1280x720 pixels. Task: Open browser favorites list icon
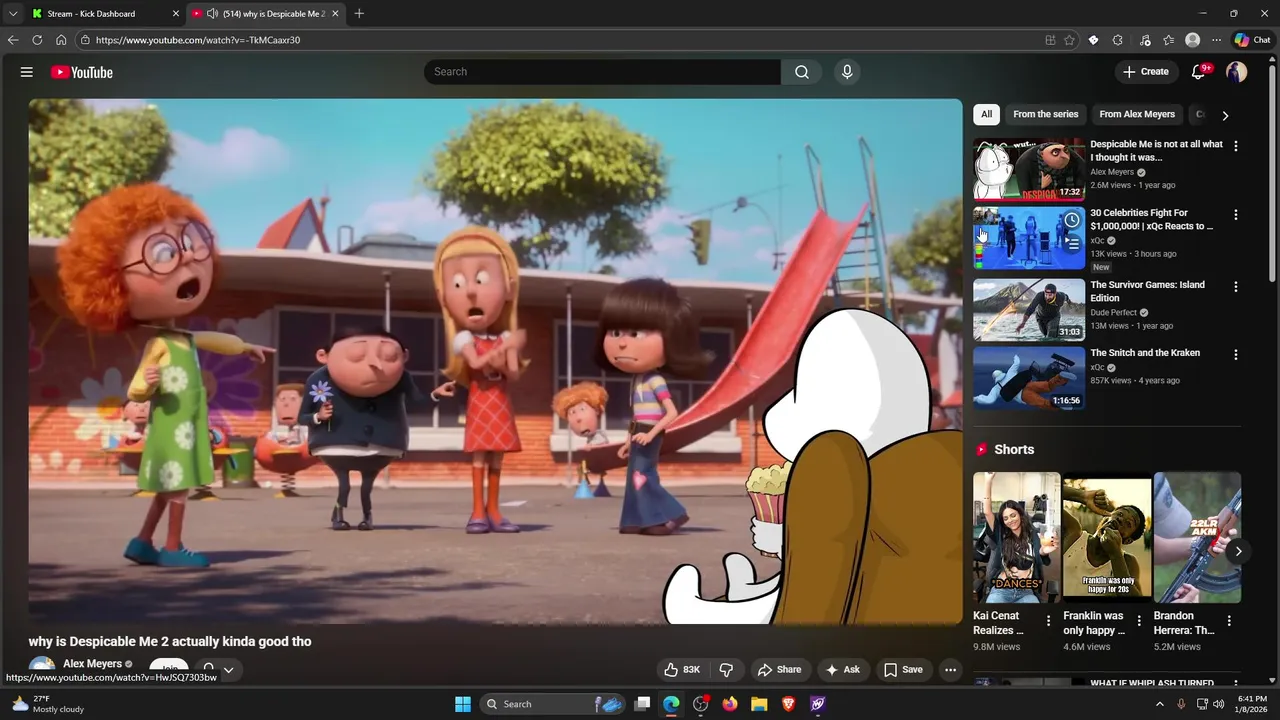[1168, 40]
